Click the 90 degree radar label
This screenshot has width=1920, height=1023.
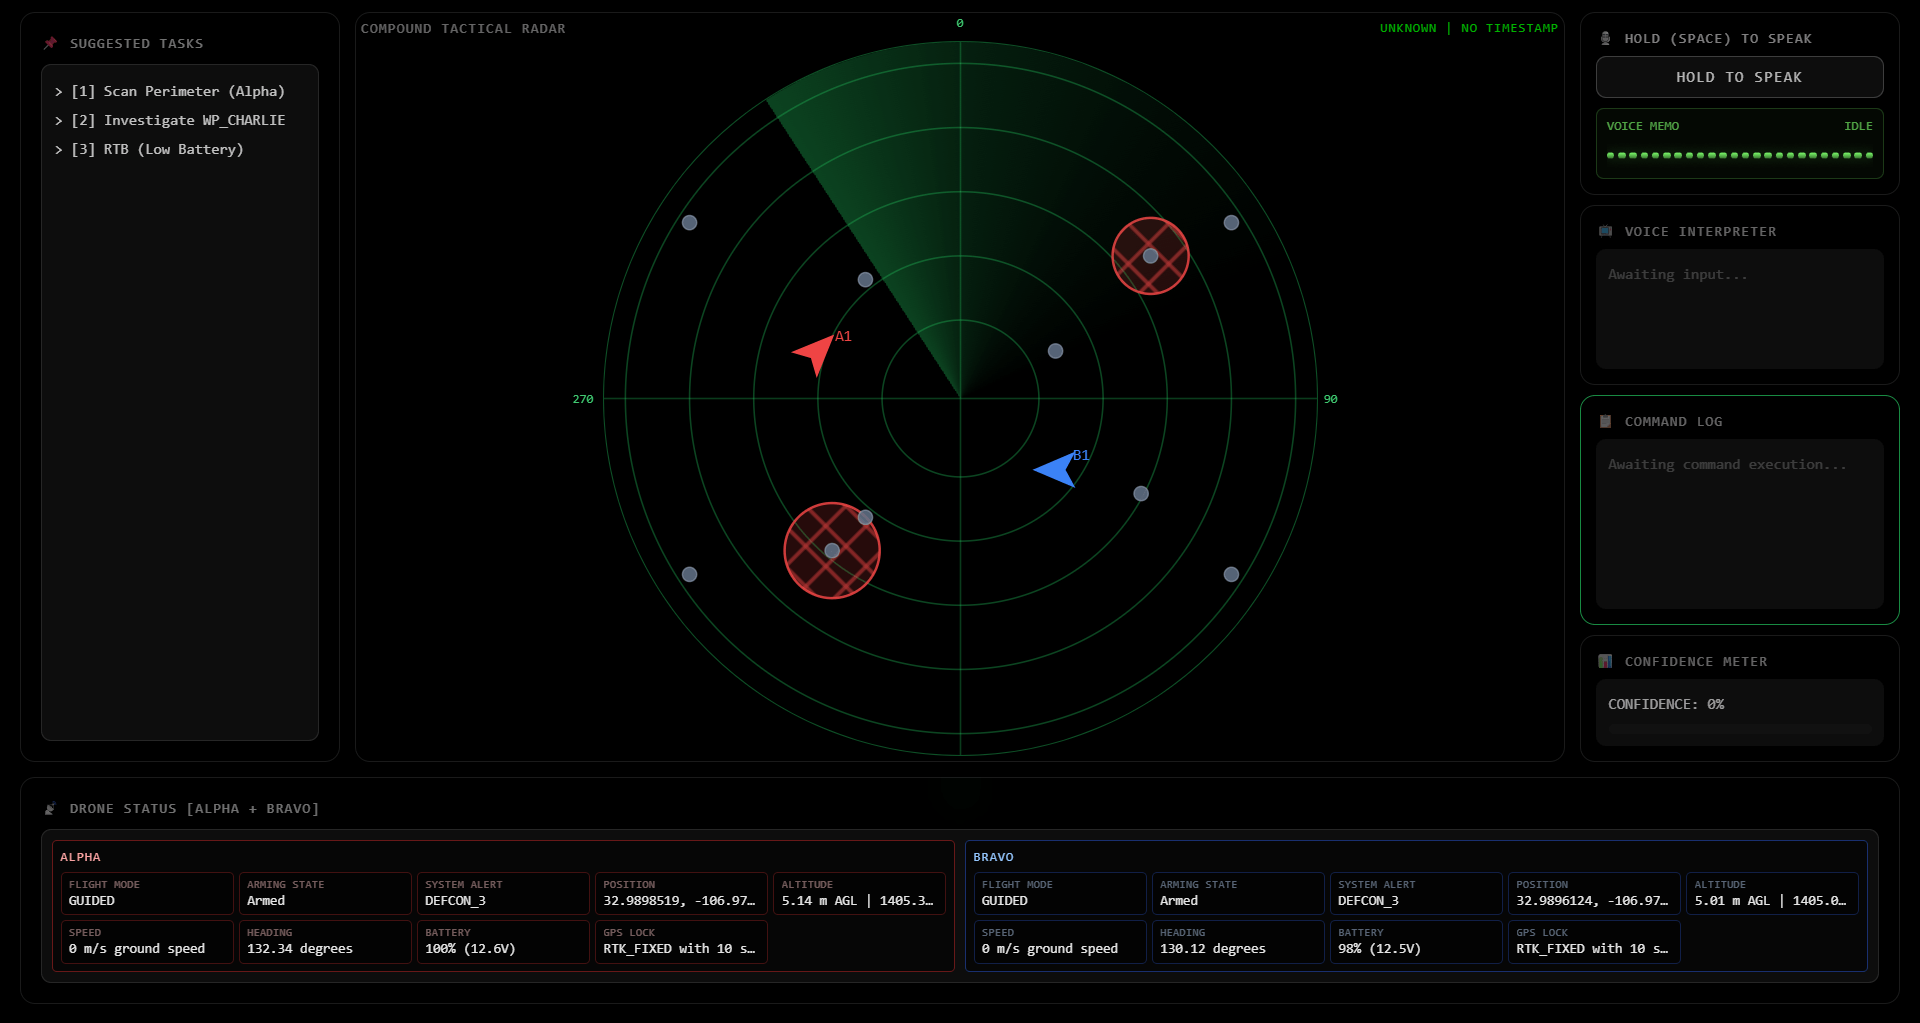[x=1330, y=399]
